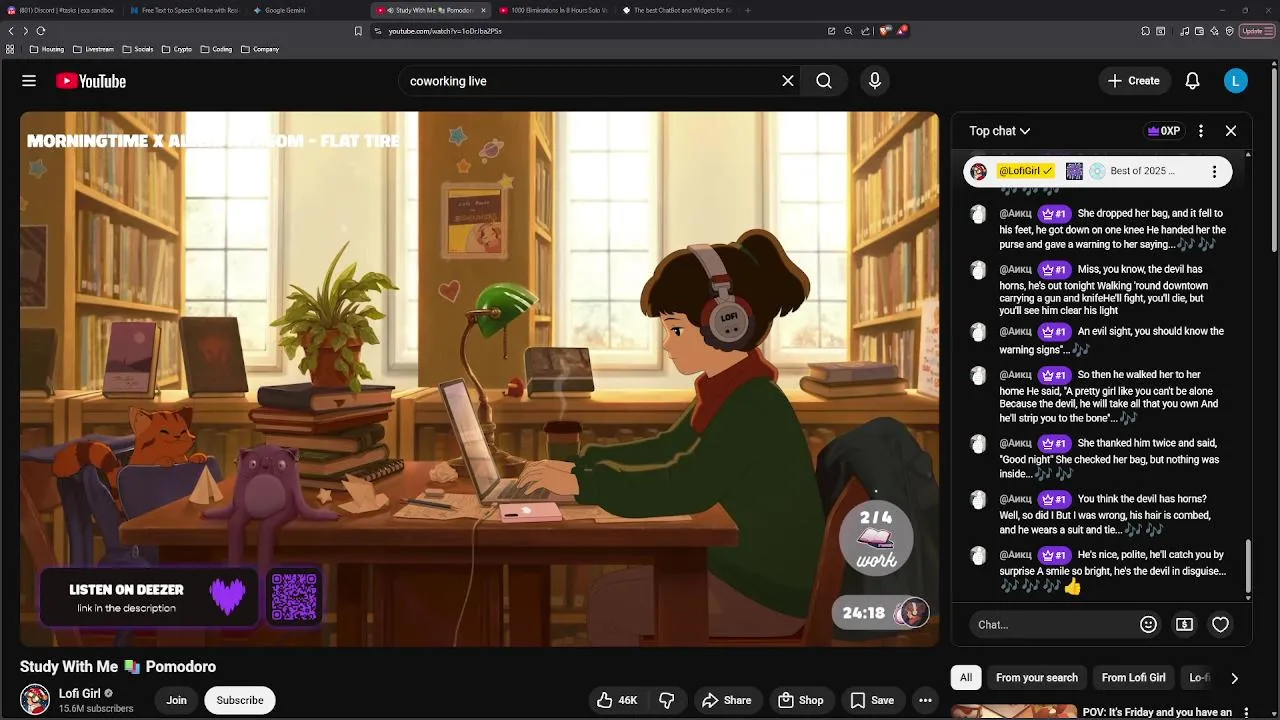The width and height of the screenshot is (1280, 720).
Task: Open the recommended video thumbnail
Action: (1013, 712)
